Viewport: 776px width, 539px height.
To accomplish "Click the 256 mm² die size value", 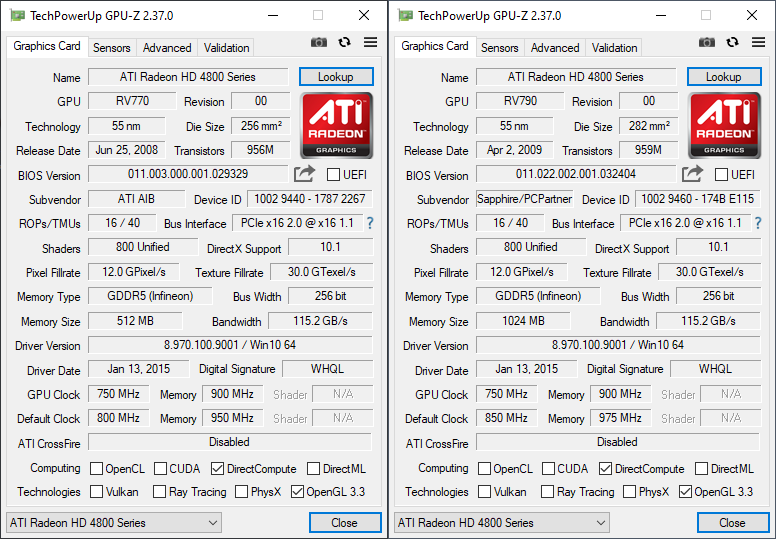I will tap(261, 126).
